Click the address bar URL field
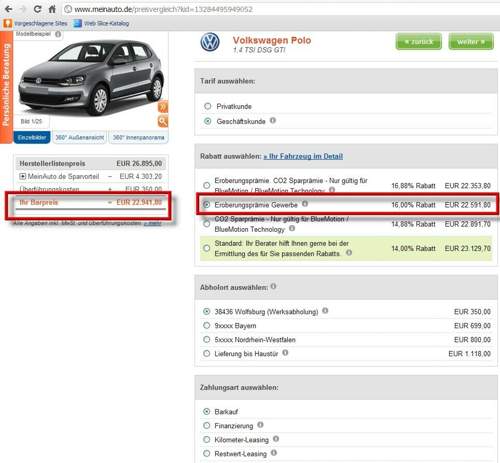Viewport: 500px width, 463px height. (x=280, y=9)
